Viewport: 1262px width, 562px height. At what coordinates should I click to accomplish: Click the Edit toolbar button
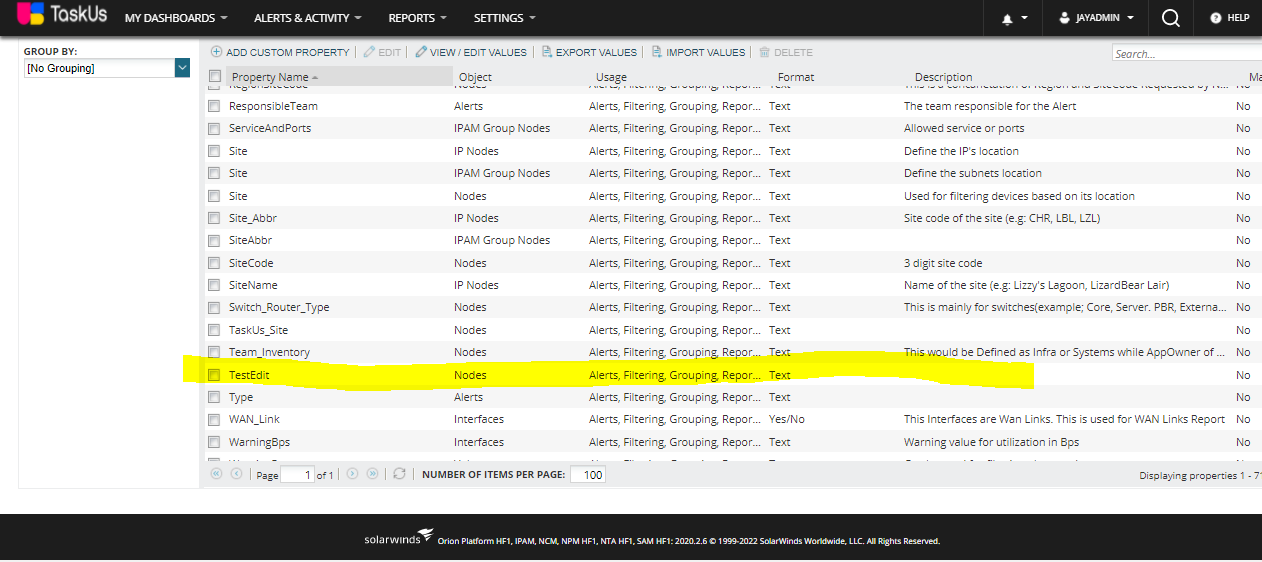tap(382, 52)
